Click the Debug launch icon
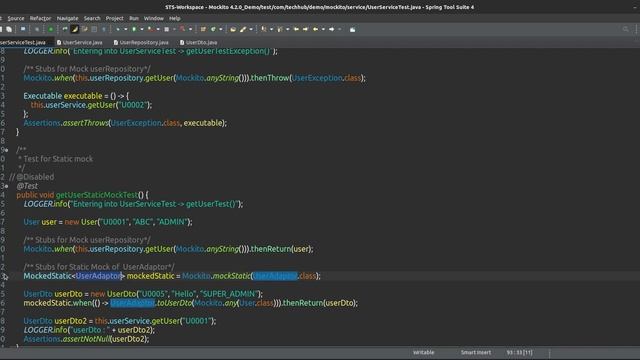The width and height of the screenshot is (640, 360). pos(118,29)
